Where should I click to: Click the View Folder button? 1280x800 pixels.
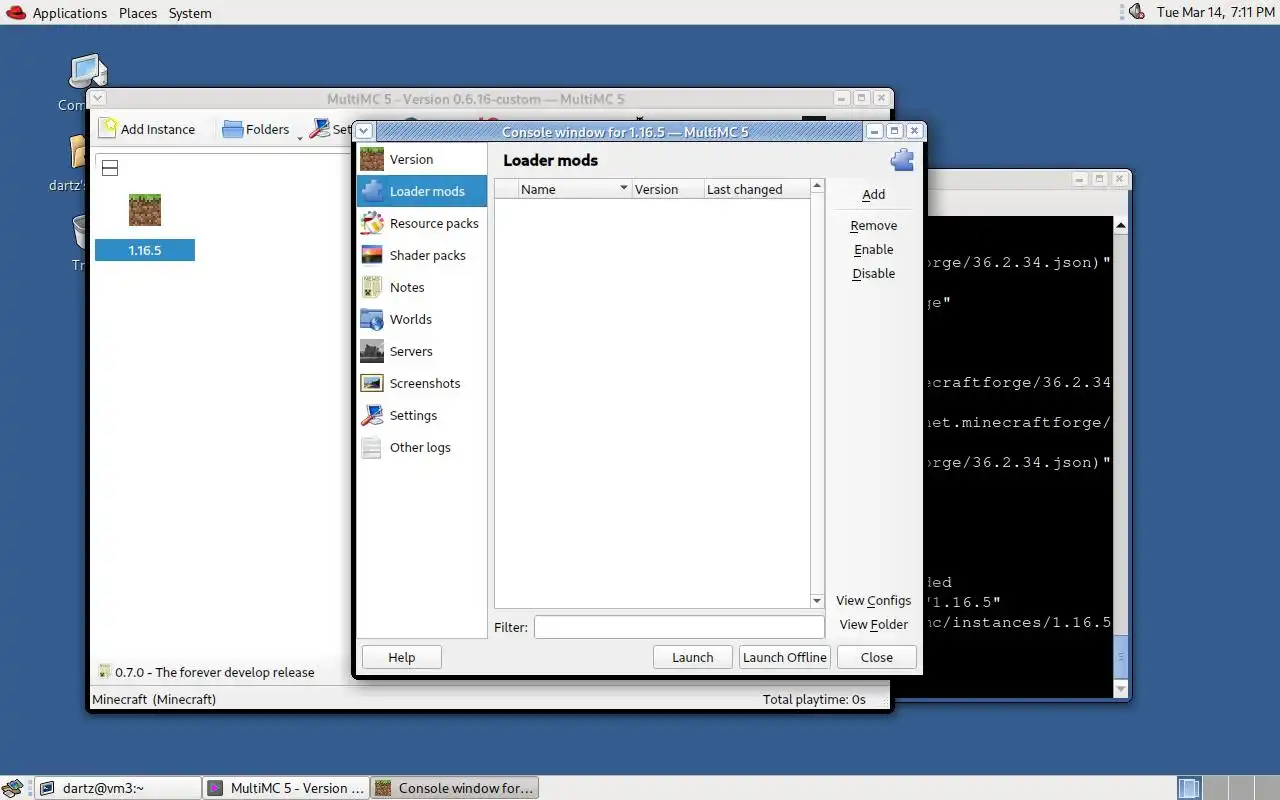873,624
